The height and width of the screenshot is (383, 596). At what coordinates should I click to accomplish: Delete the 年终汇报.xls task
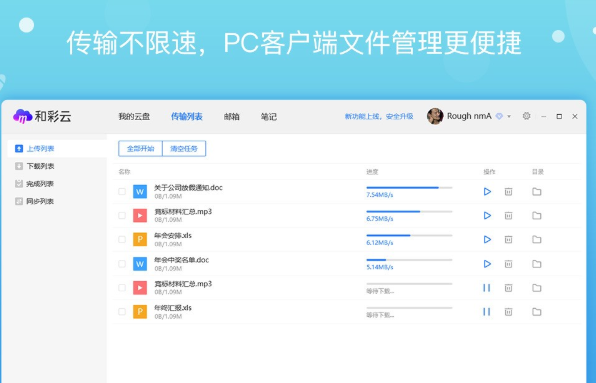[x=508, y=312]
